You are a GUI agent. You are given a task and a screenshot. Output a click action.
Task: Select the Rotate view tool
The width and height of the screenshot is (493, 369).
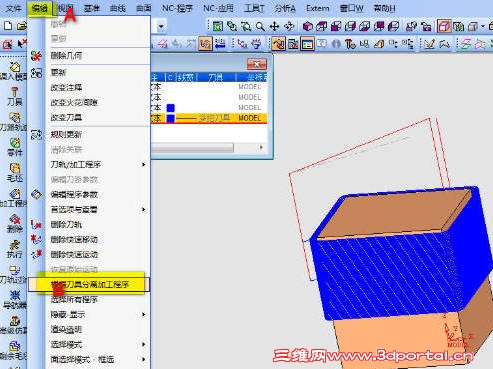coord(289,26)
